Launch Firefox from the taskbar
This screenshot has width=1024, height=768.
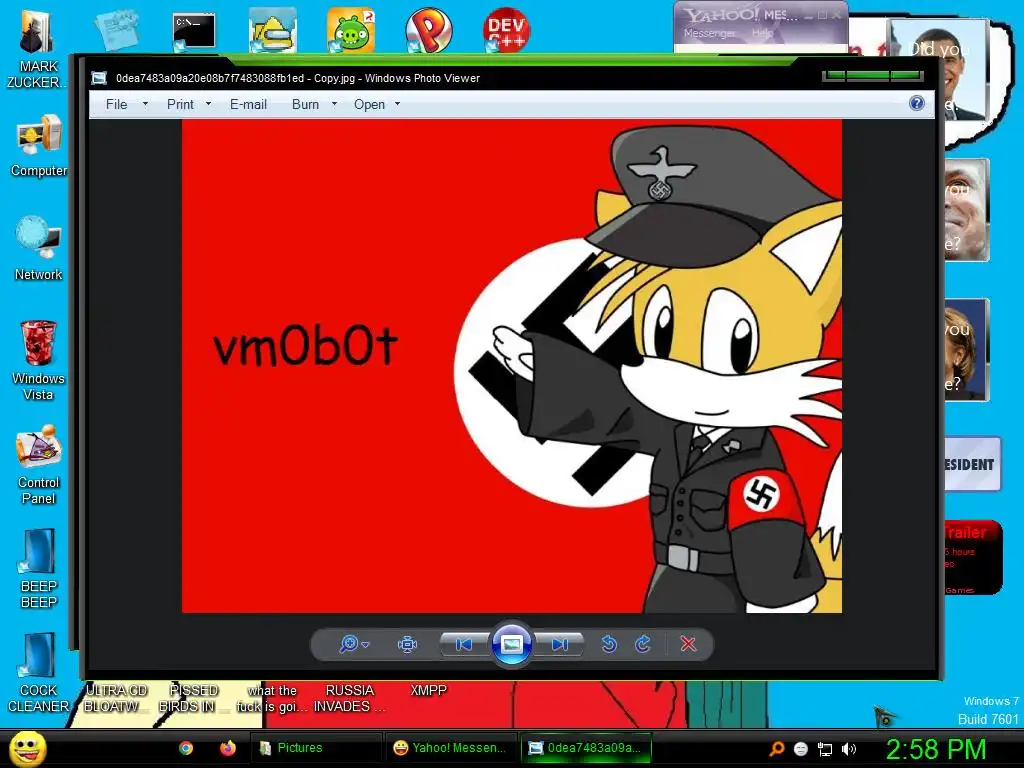click(227, 748)
